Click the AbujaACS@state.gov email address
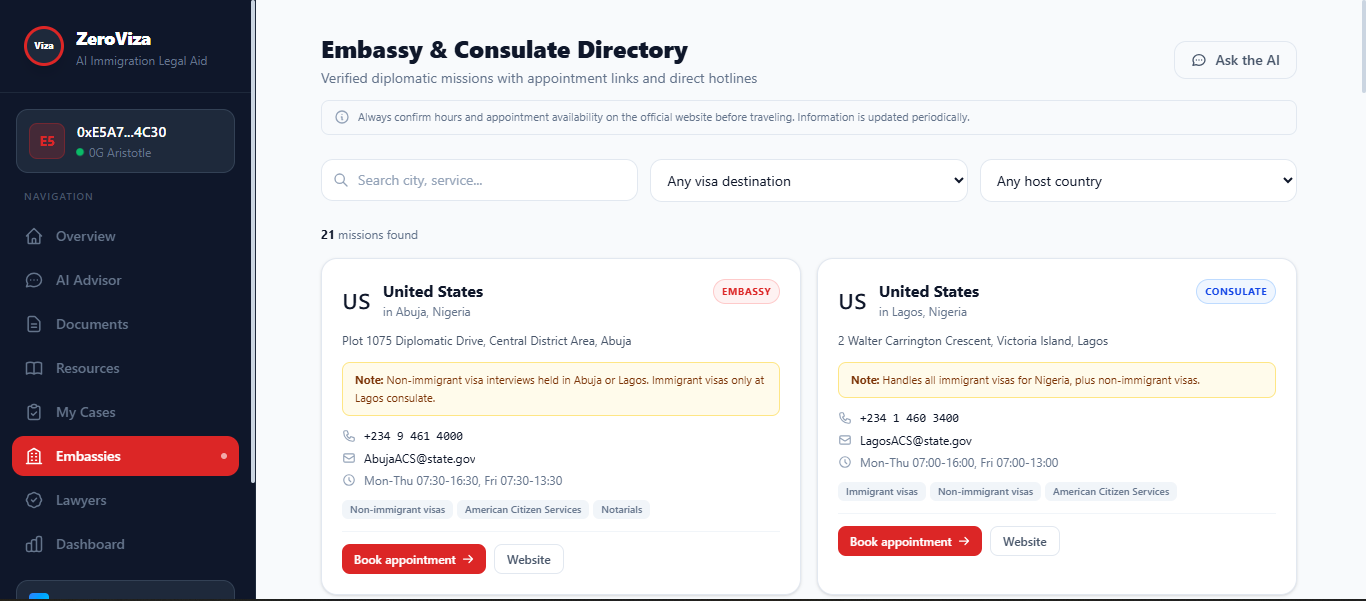Screen dimensions: 1366x601 (420, 459)
